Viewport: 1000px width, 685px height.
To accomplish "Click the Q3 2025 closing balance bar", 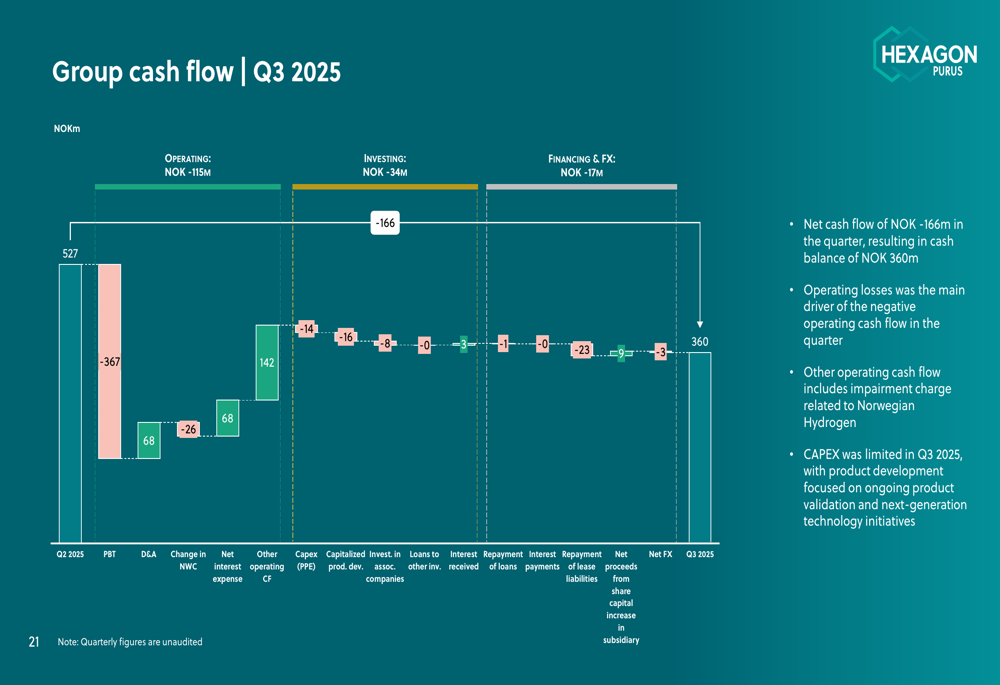I will pyautogui.click(x=700, y=447).
